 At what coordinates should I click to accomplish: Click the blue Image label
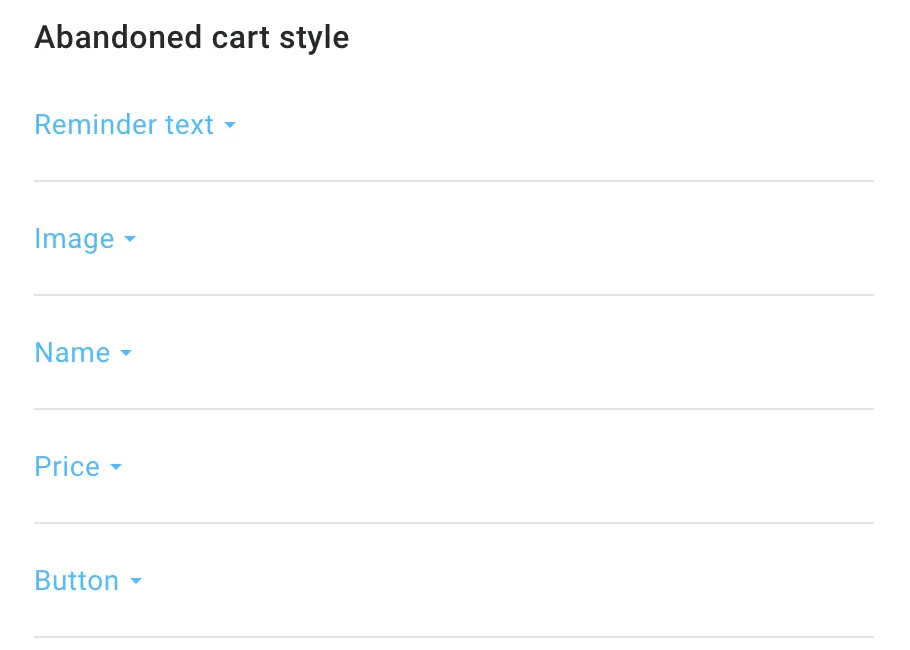point(74,239)
